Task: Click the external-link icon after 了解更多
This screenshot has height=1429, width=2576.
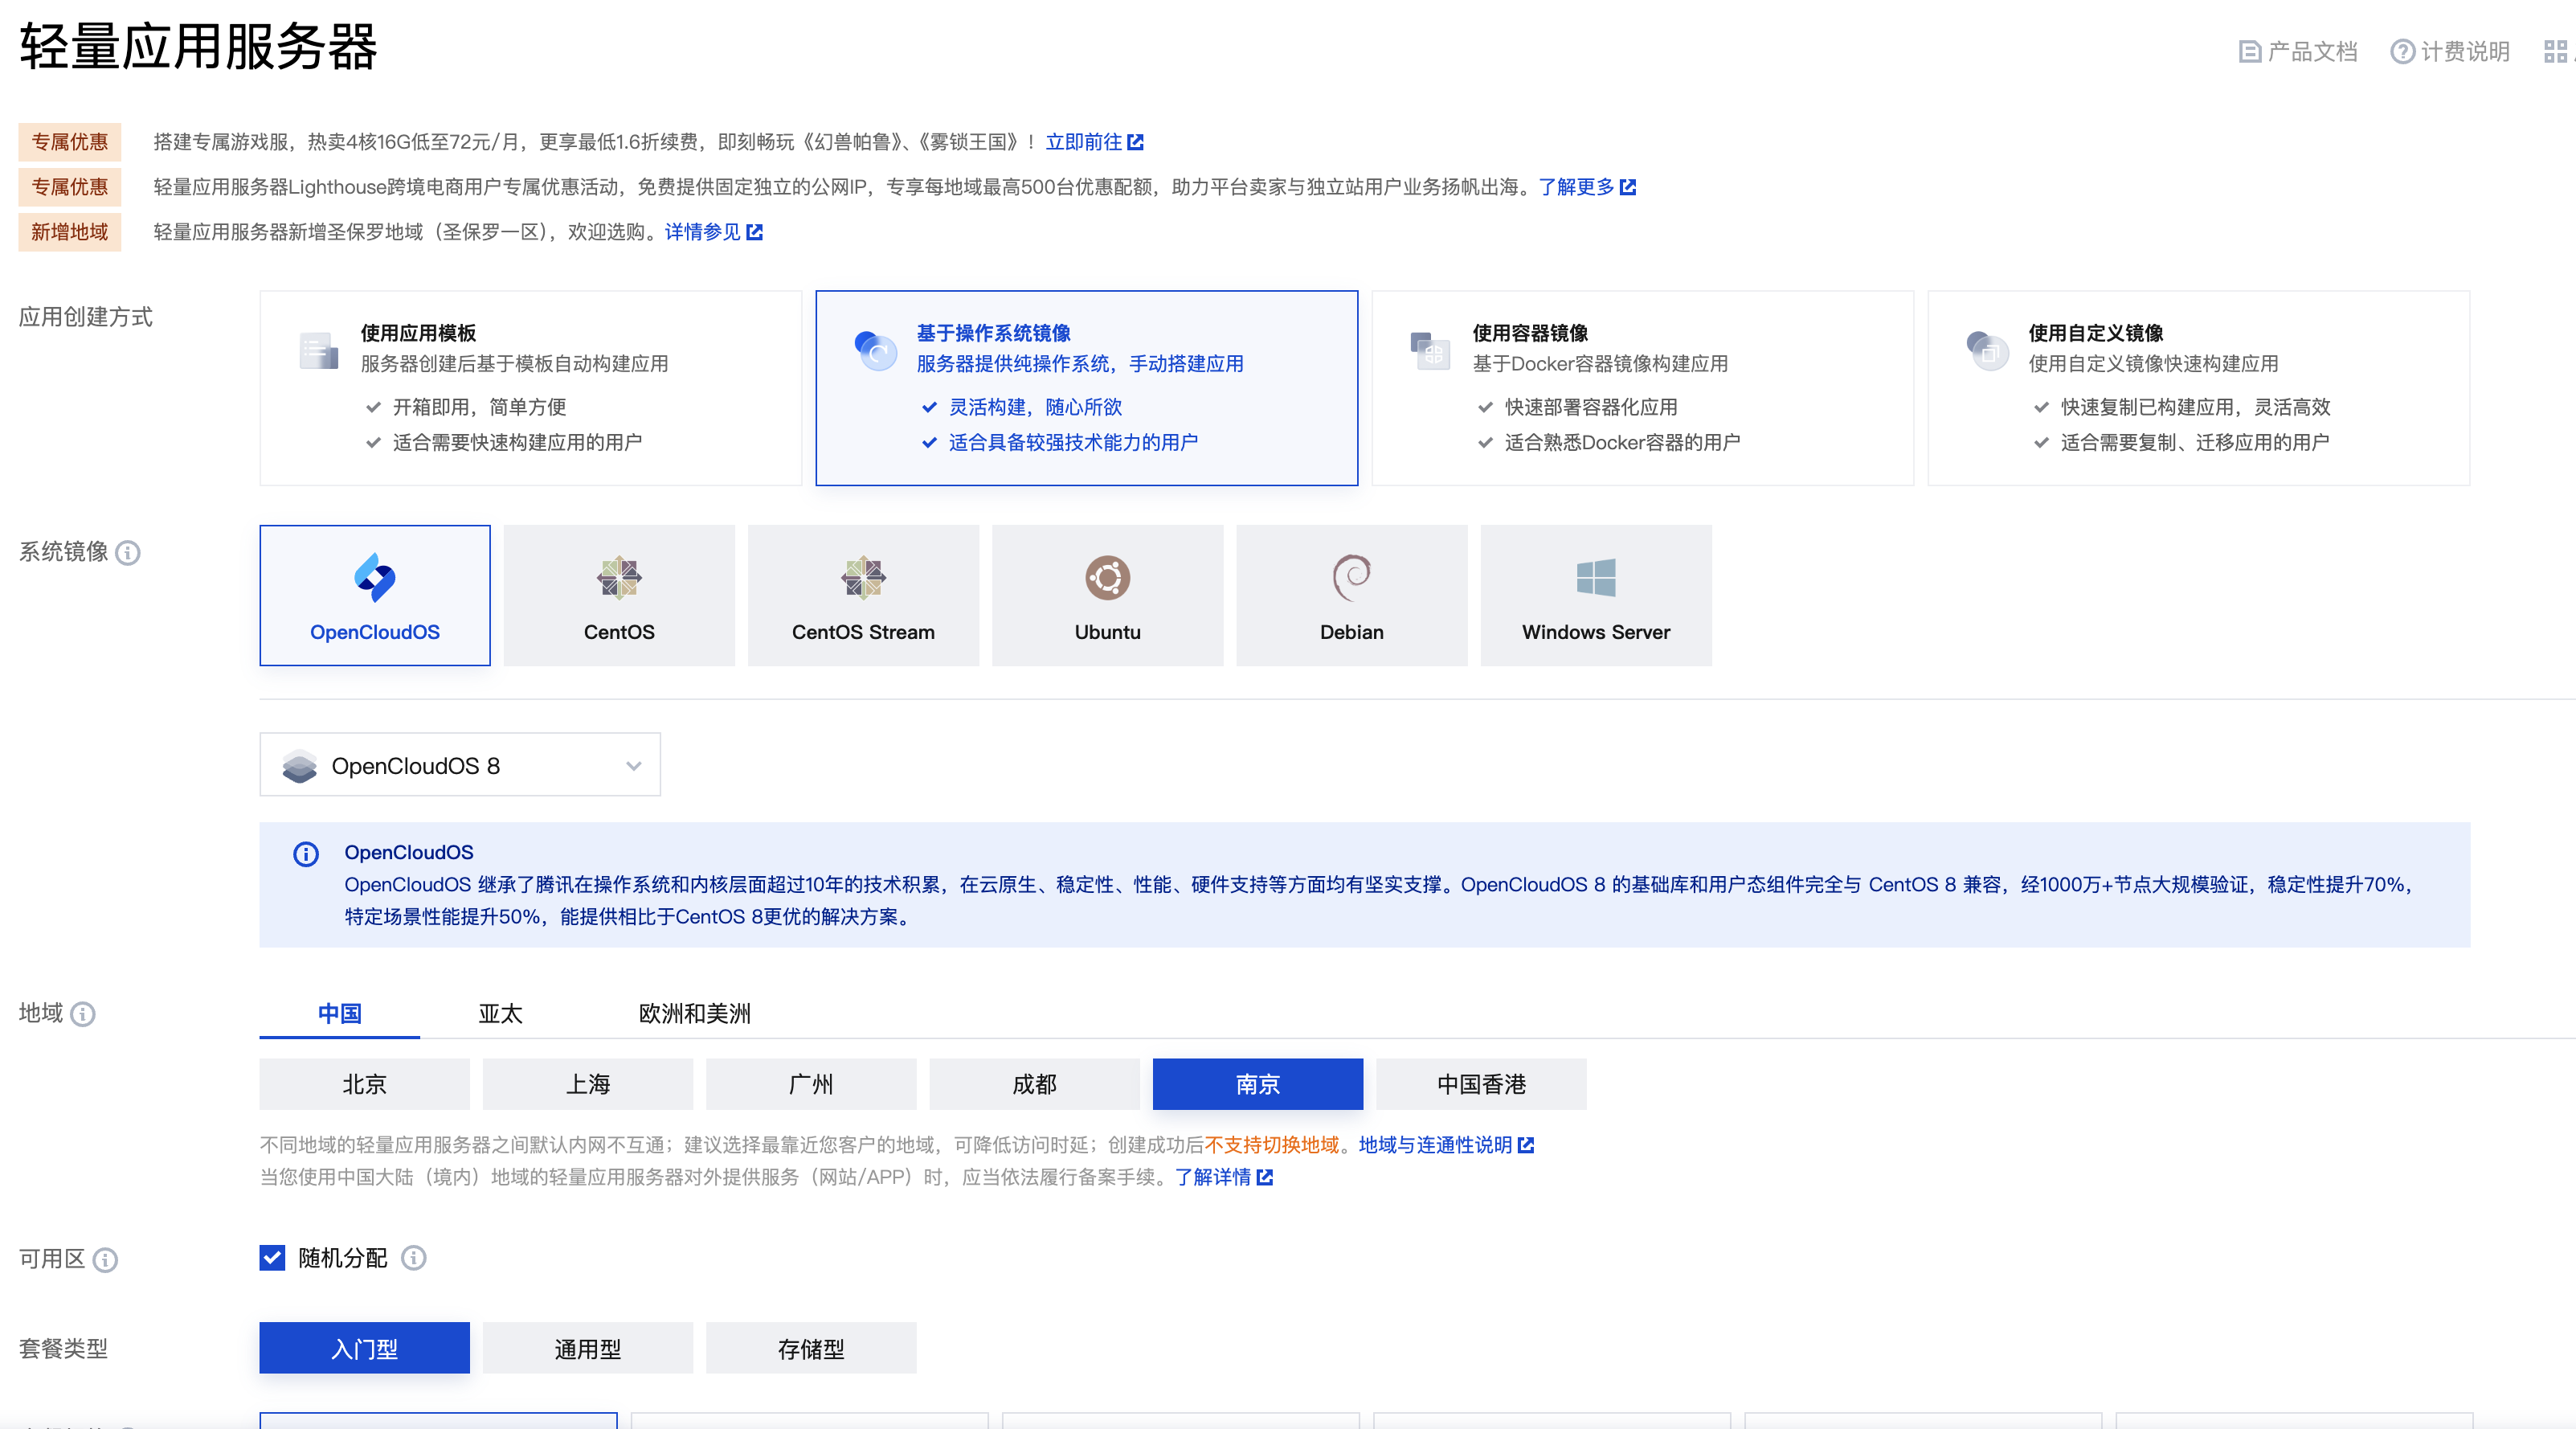Action: pos(1628,187)
